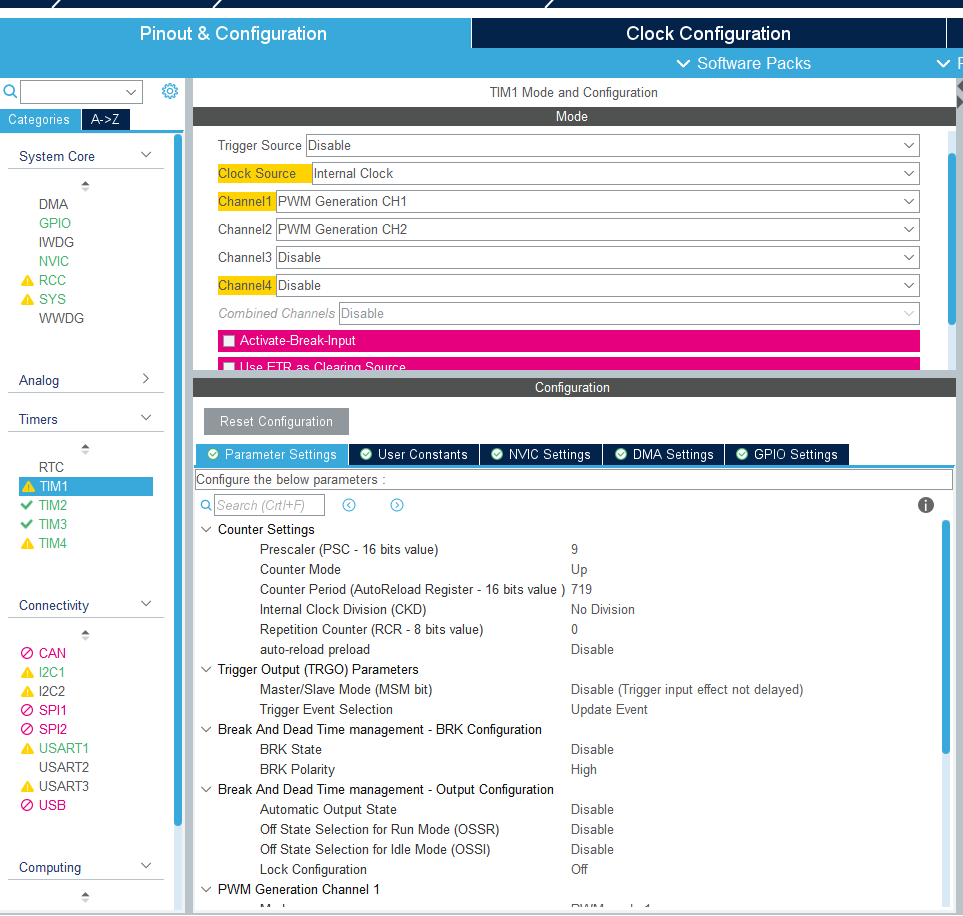This screenshot has height=916, width=963.
Task: Open the Channel3 dropdown
Action: point(598,257)
